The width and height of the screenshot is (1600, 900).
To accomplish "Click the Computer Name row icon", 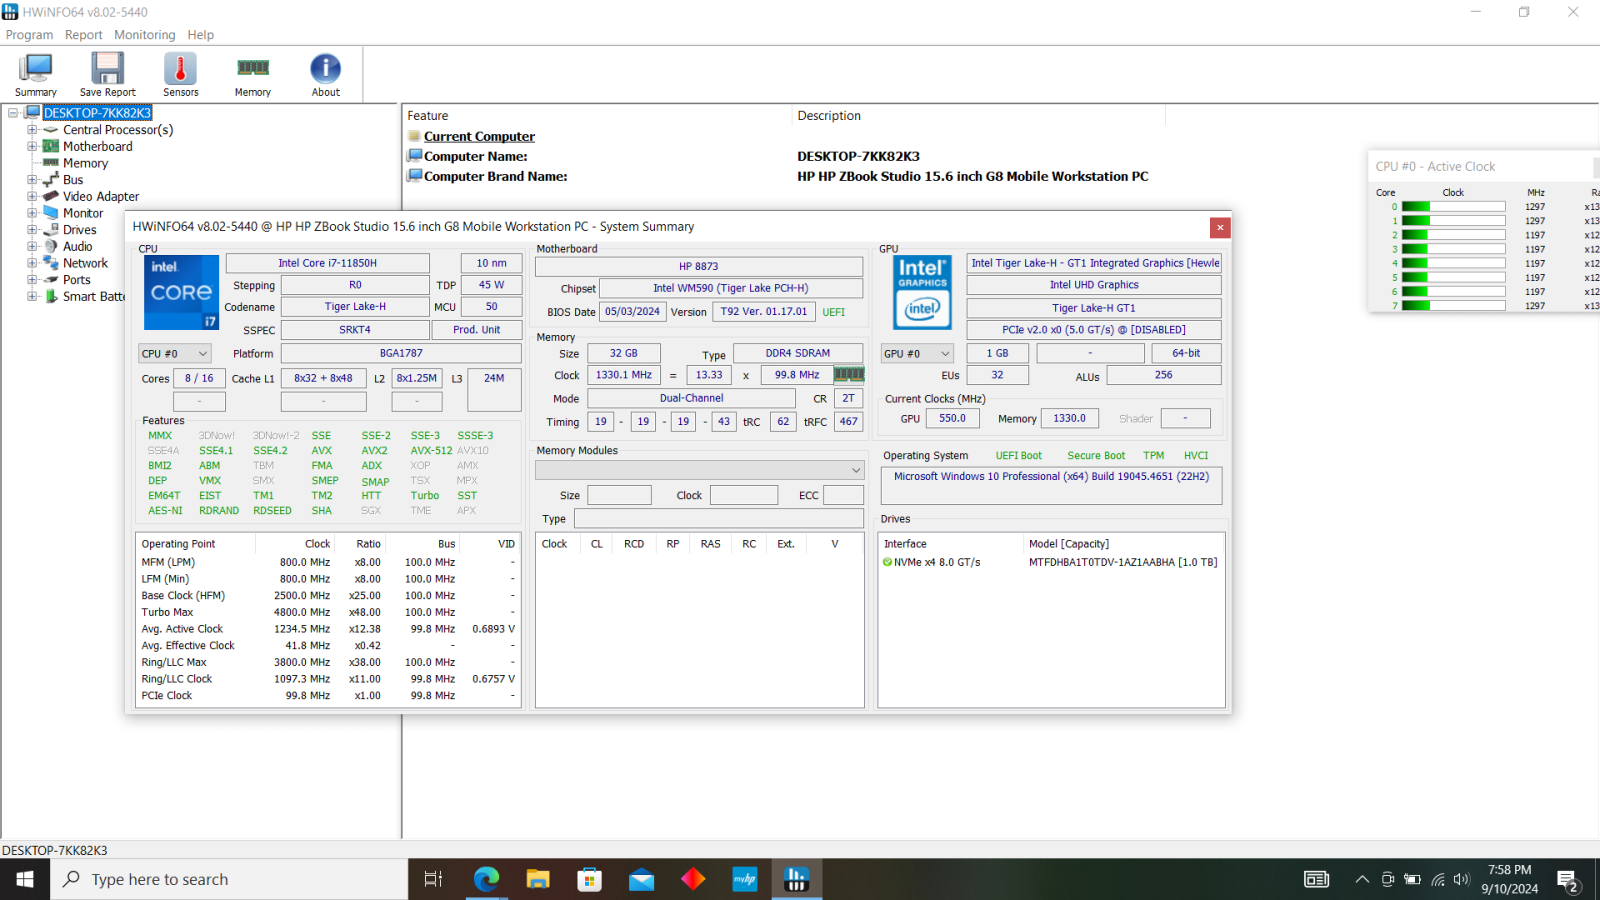I will click(415, 156).
